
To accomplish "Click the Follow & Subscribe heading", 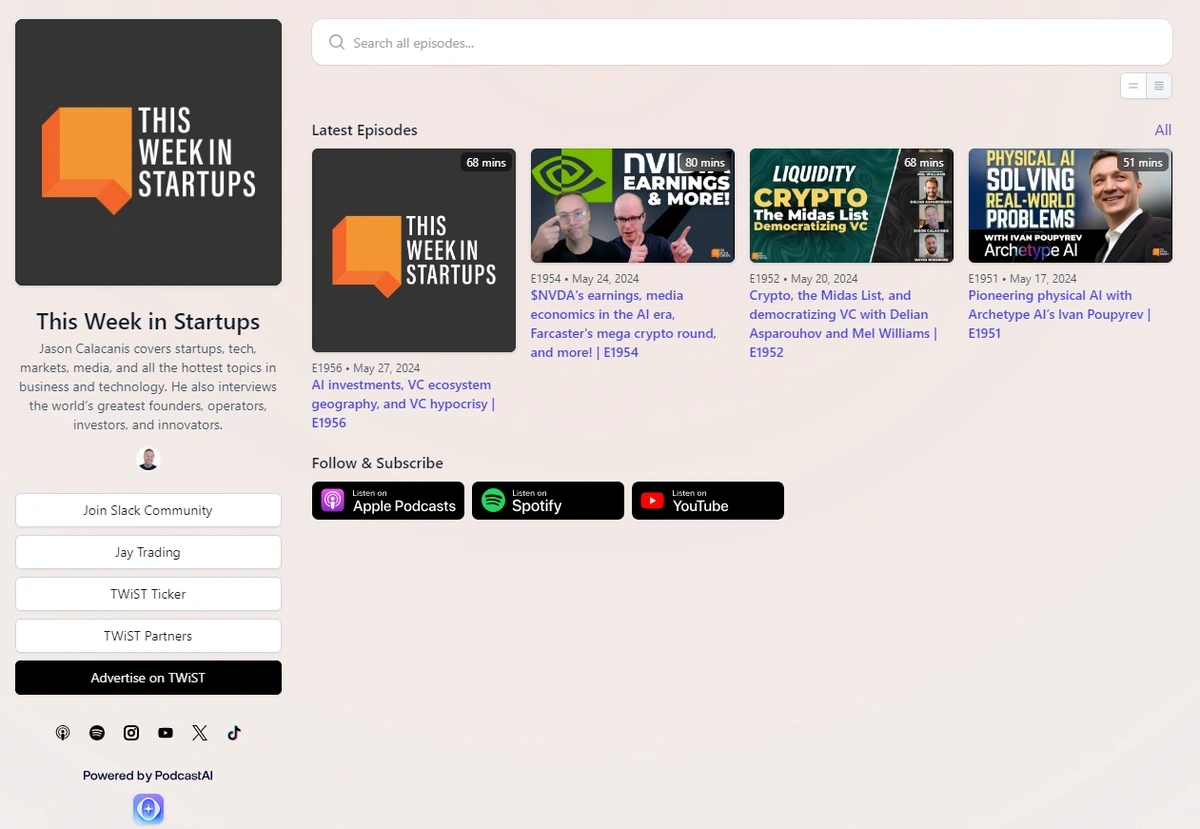I will pos(377,463).
